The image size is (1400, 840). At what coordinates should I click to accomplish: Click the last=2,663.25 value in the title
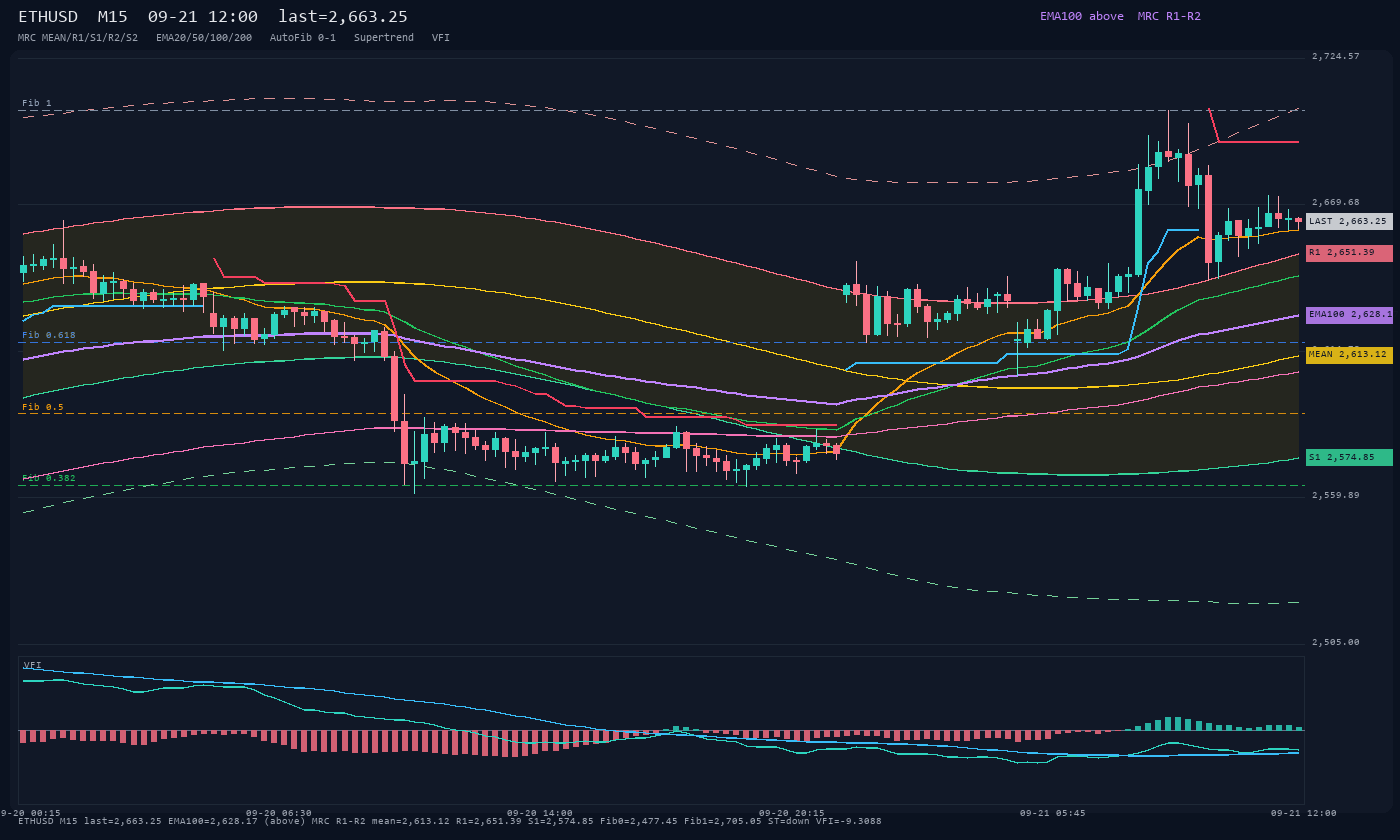pyautogui.click(x=343, y=16)
